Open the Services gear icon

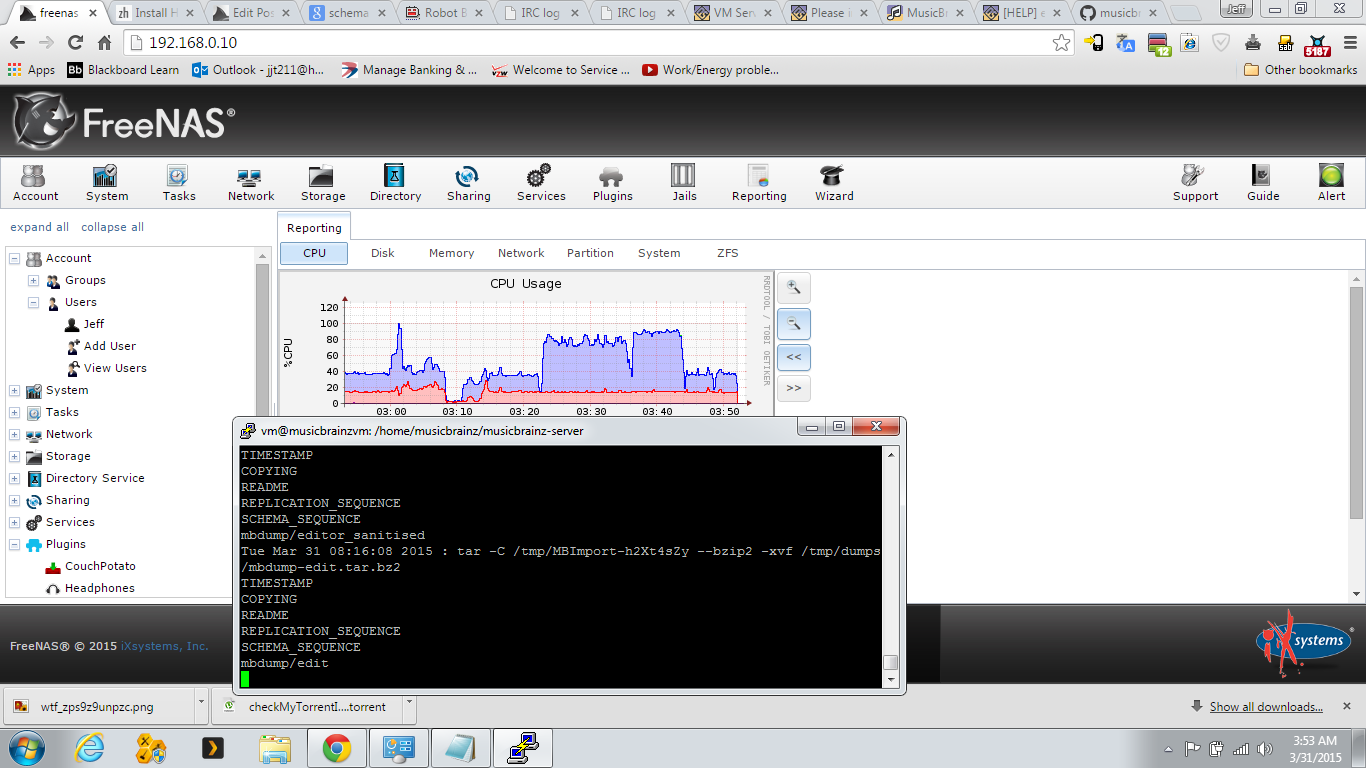[540, 177]
